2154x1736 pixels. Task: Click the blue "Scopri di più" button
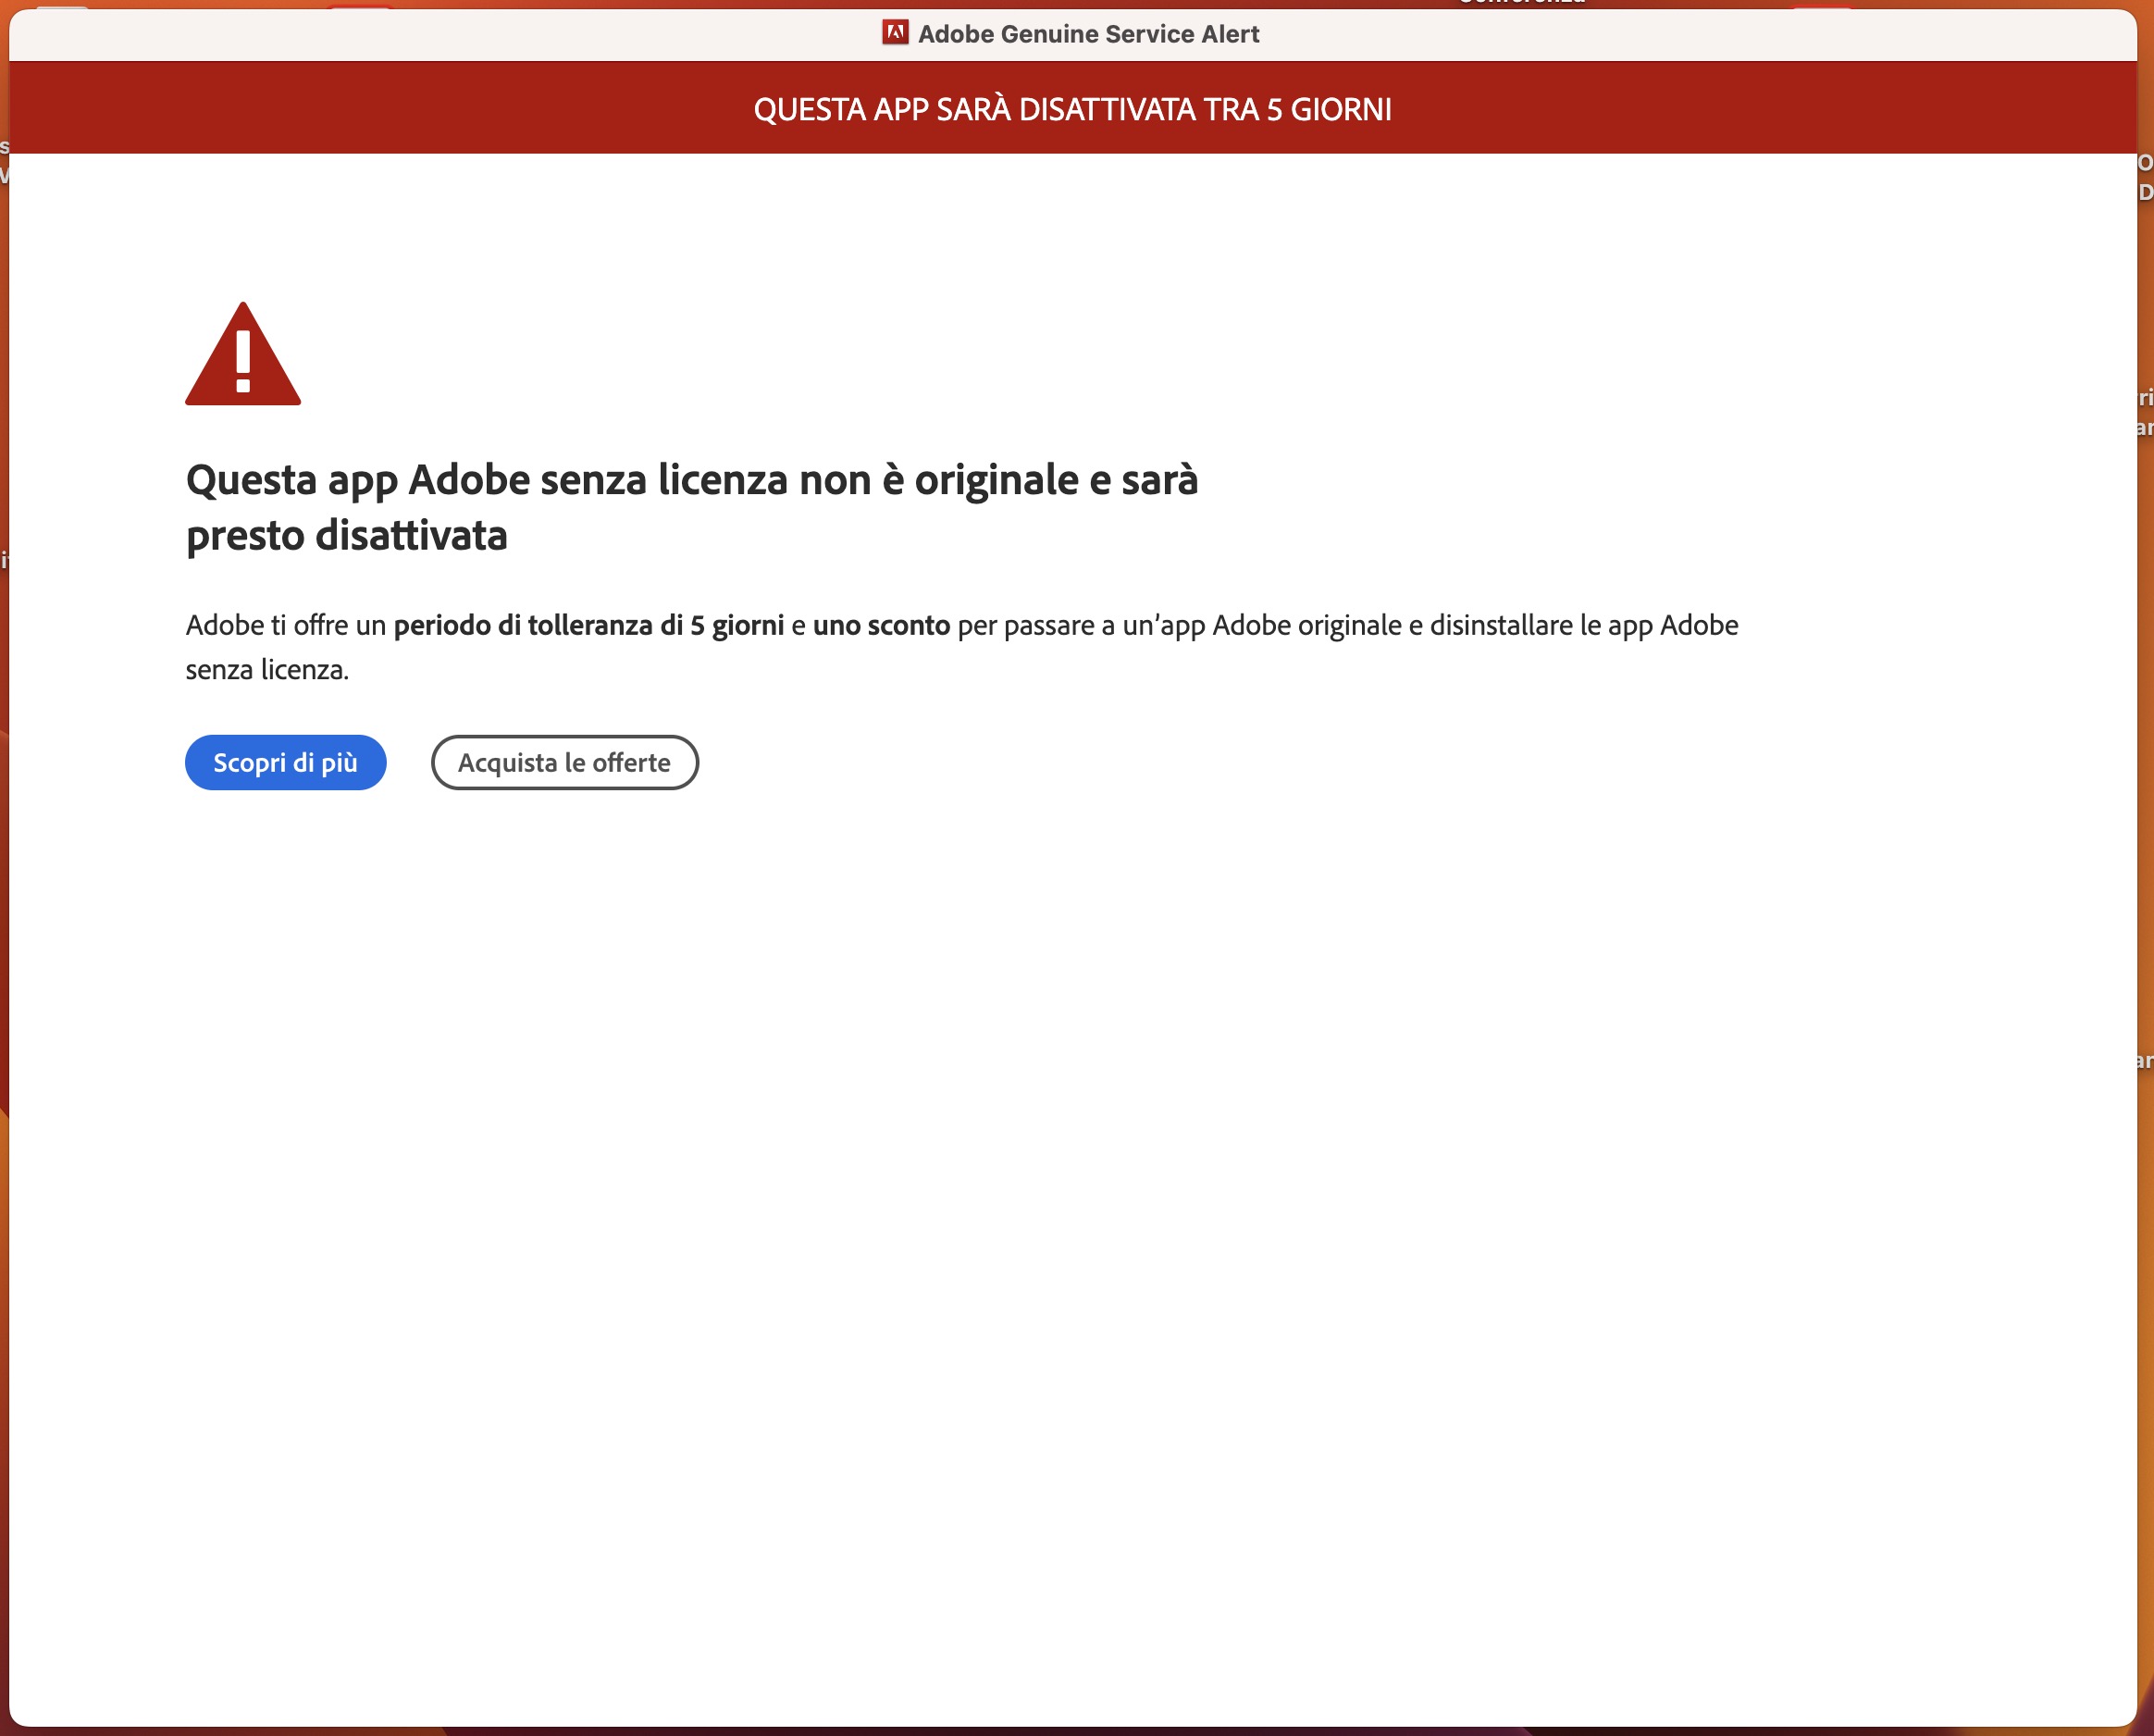285,762
